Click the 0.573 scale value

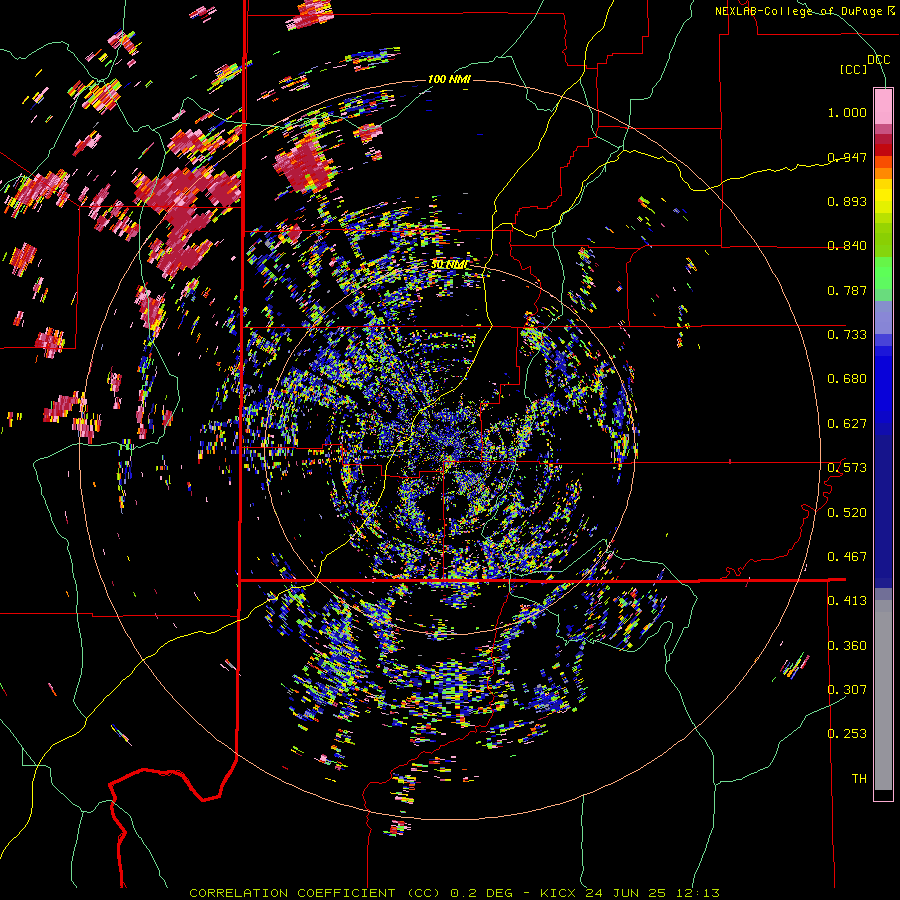pyautogui.click(x=847, y=468)
